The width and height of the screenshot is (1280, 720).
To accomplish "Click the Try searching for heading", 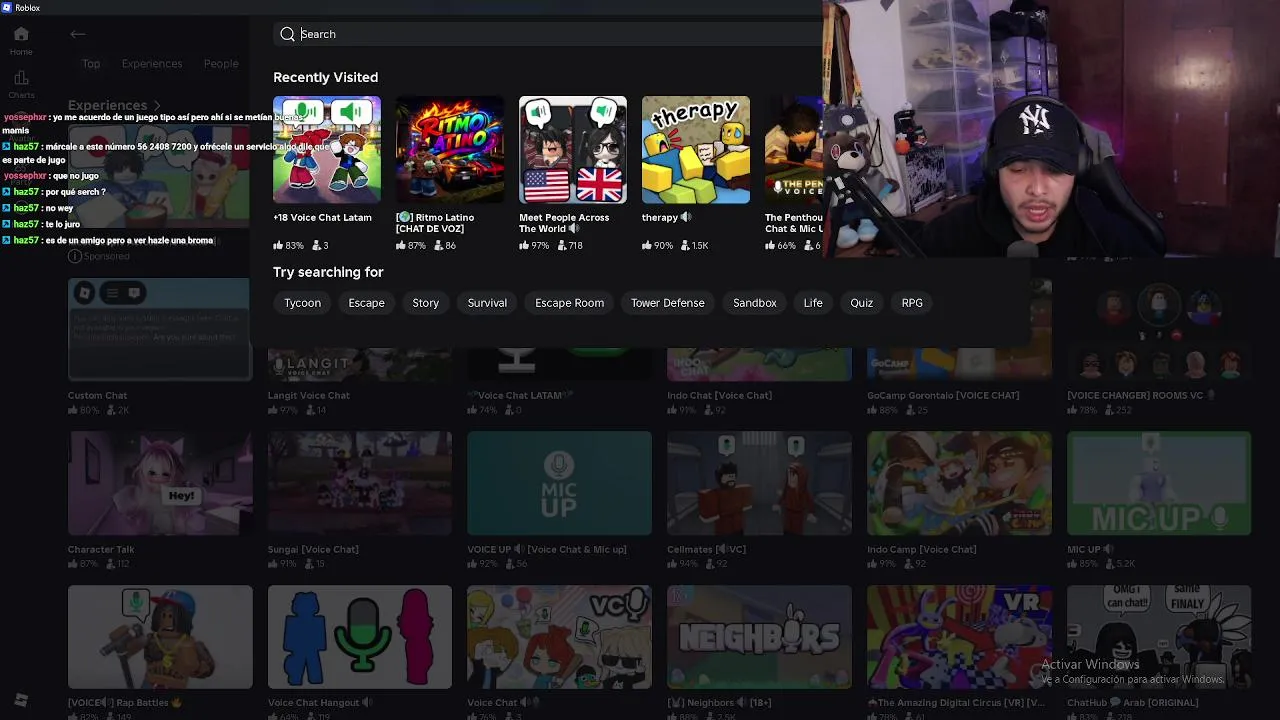I will (328, 272).
